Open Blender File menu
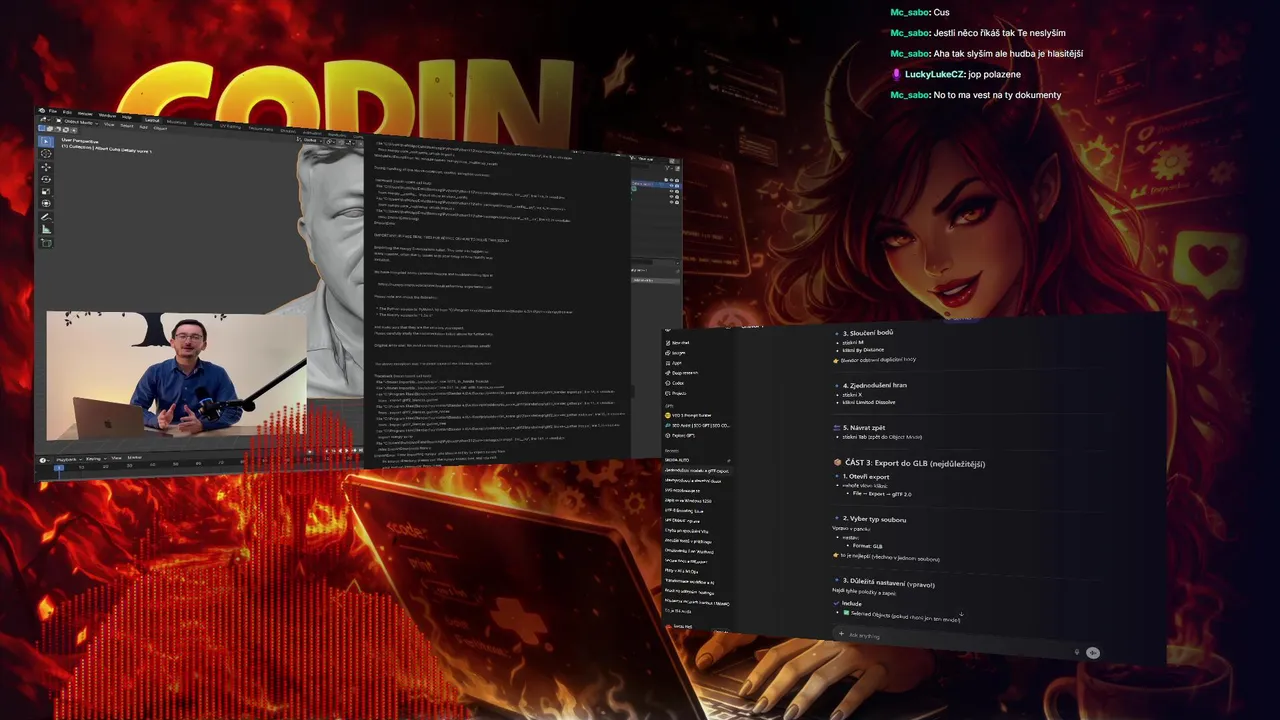1280x720 pixels. point(53,111)
